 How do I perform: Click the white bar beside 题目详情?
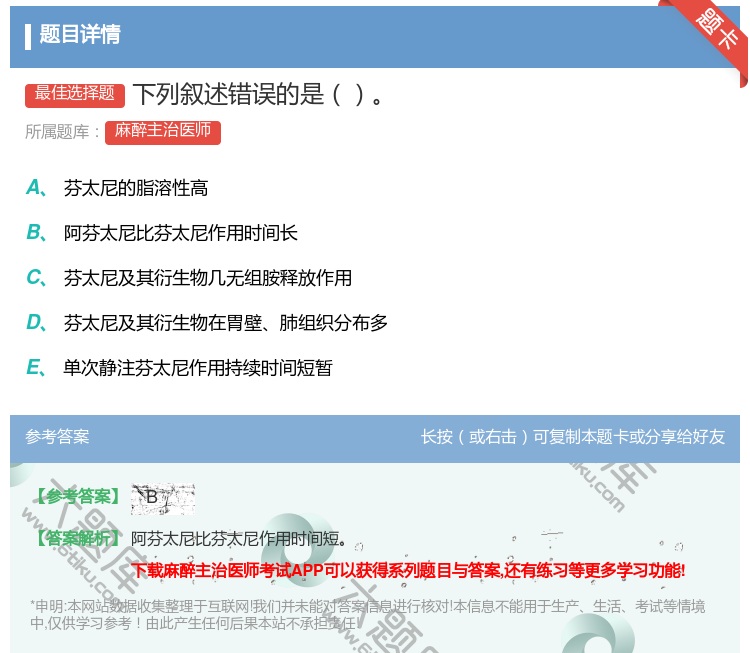(x=28, y=36)
